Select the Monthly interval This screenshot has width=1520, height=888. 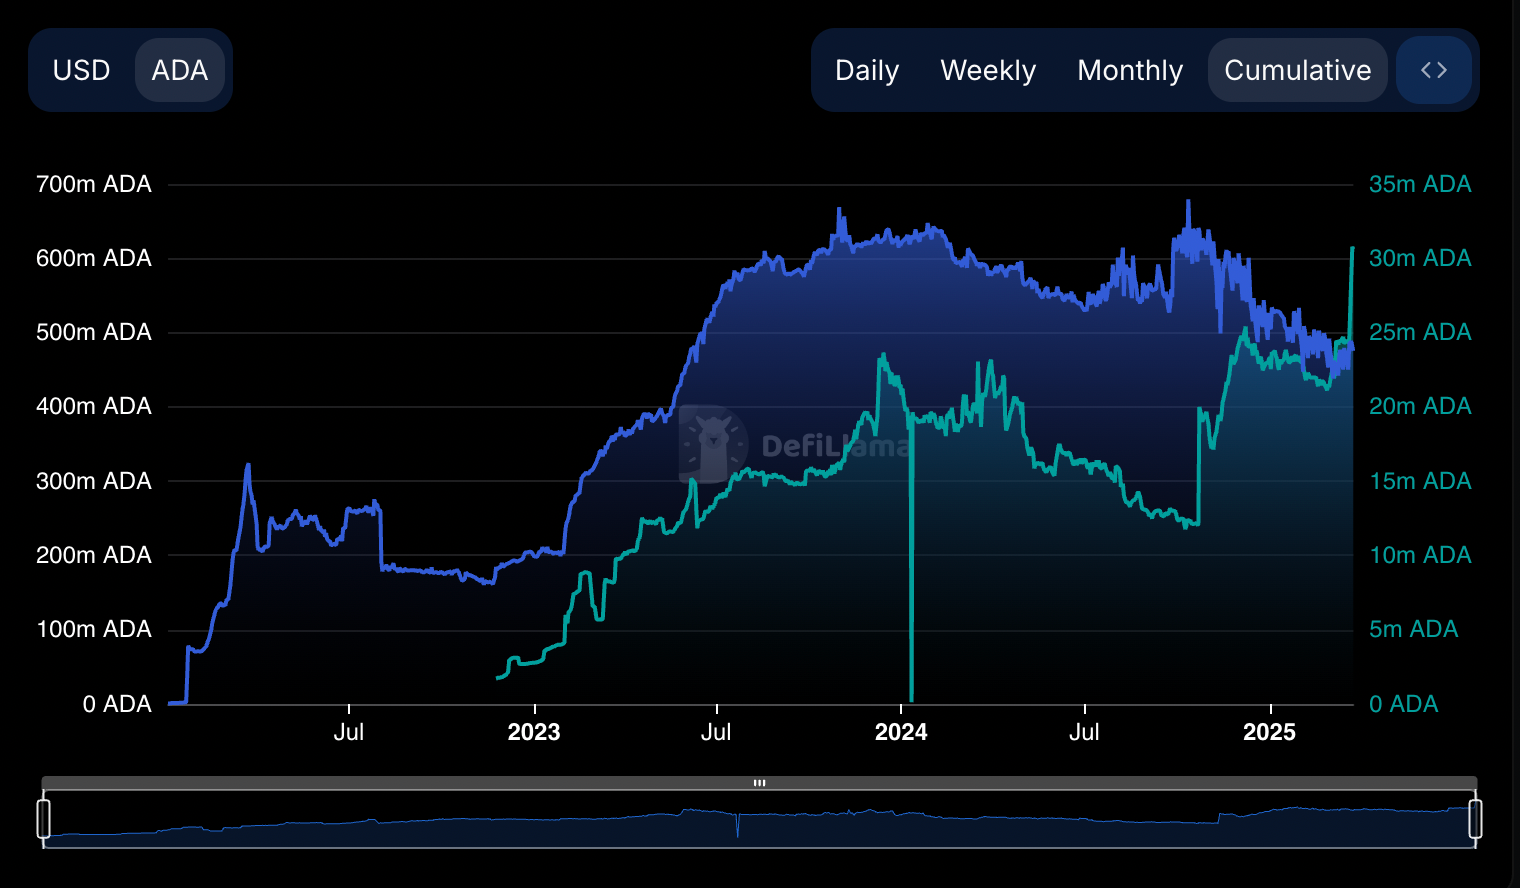click(1130, 70)
